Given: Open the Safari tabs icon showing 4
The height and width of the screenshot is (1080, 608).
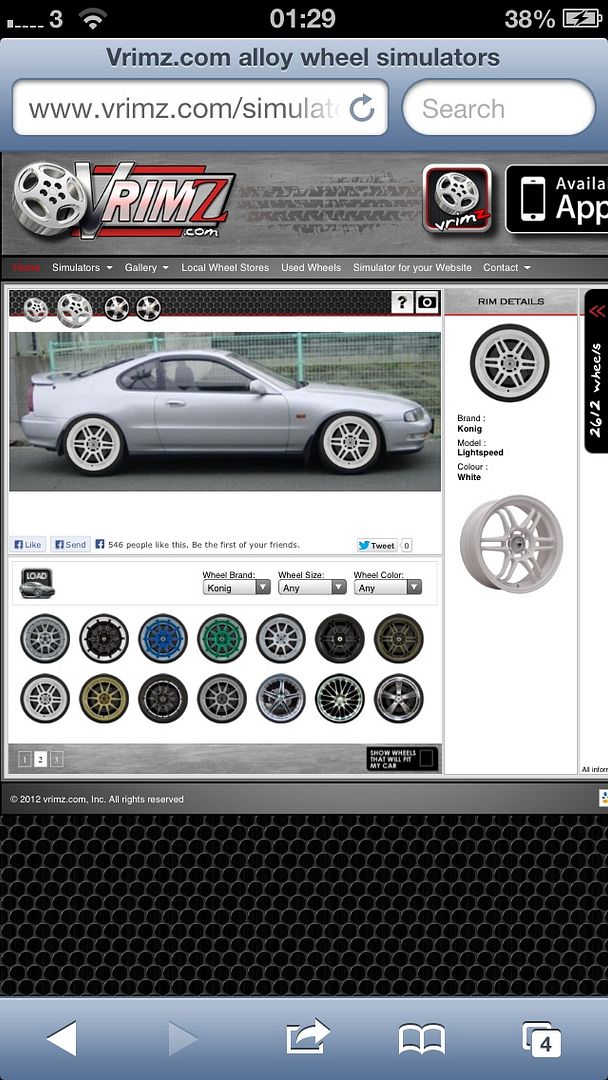Looking at the screenshot, I should click(x=541, y=1039).
